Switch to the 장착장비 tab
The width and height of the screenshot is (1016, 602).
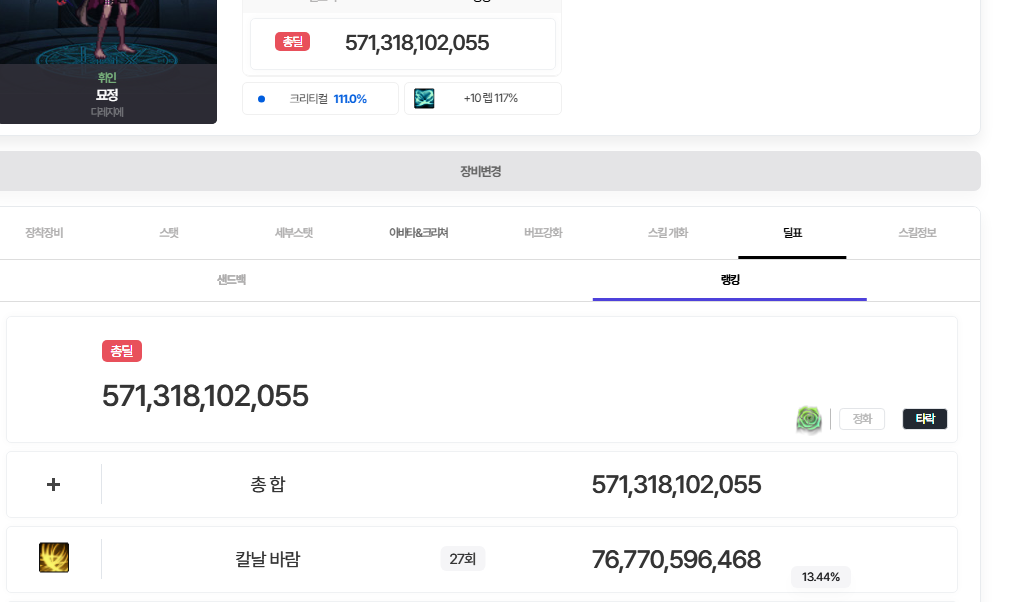pyautogui.click(x=44, y=233)
